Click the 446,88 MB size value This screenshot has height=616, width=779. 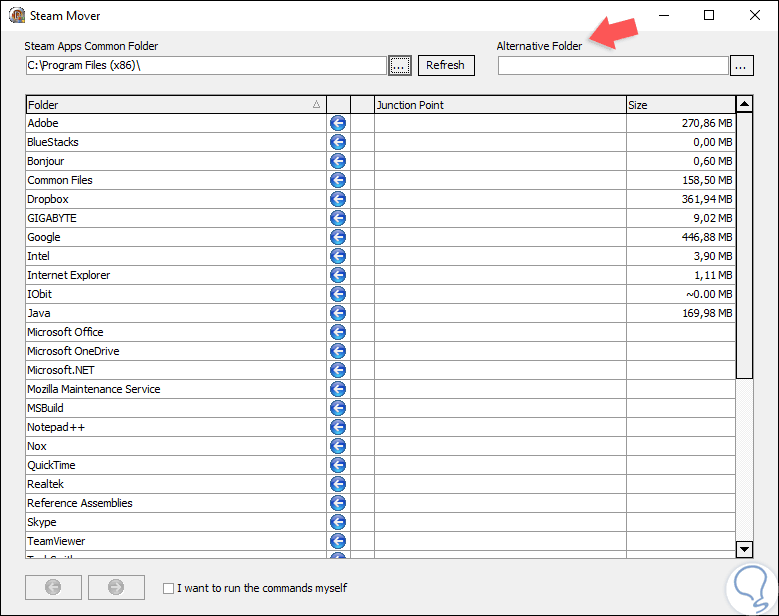point(707,237)
